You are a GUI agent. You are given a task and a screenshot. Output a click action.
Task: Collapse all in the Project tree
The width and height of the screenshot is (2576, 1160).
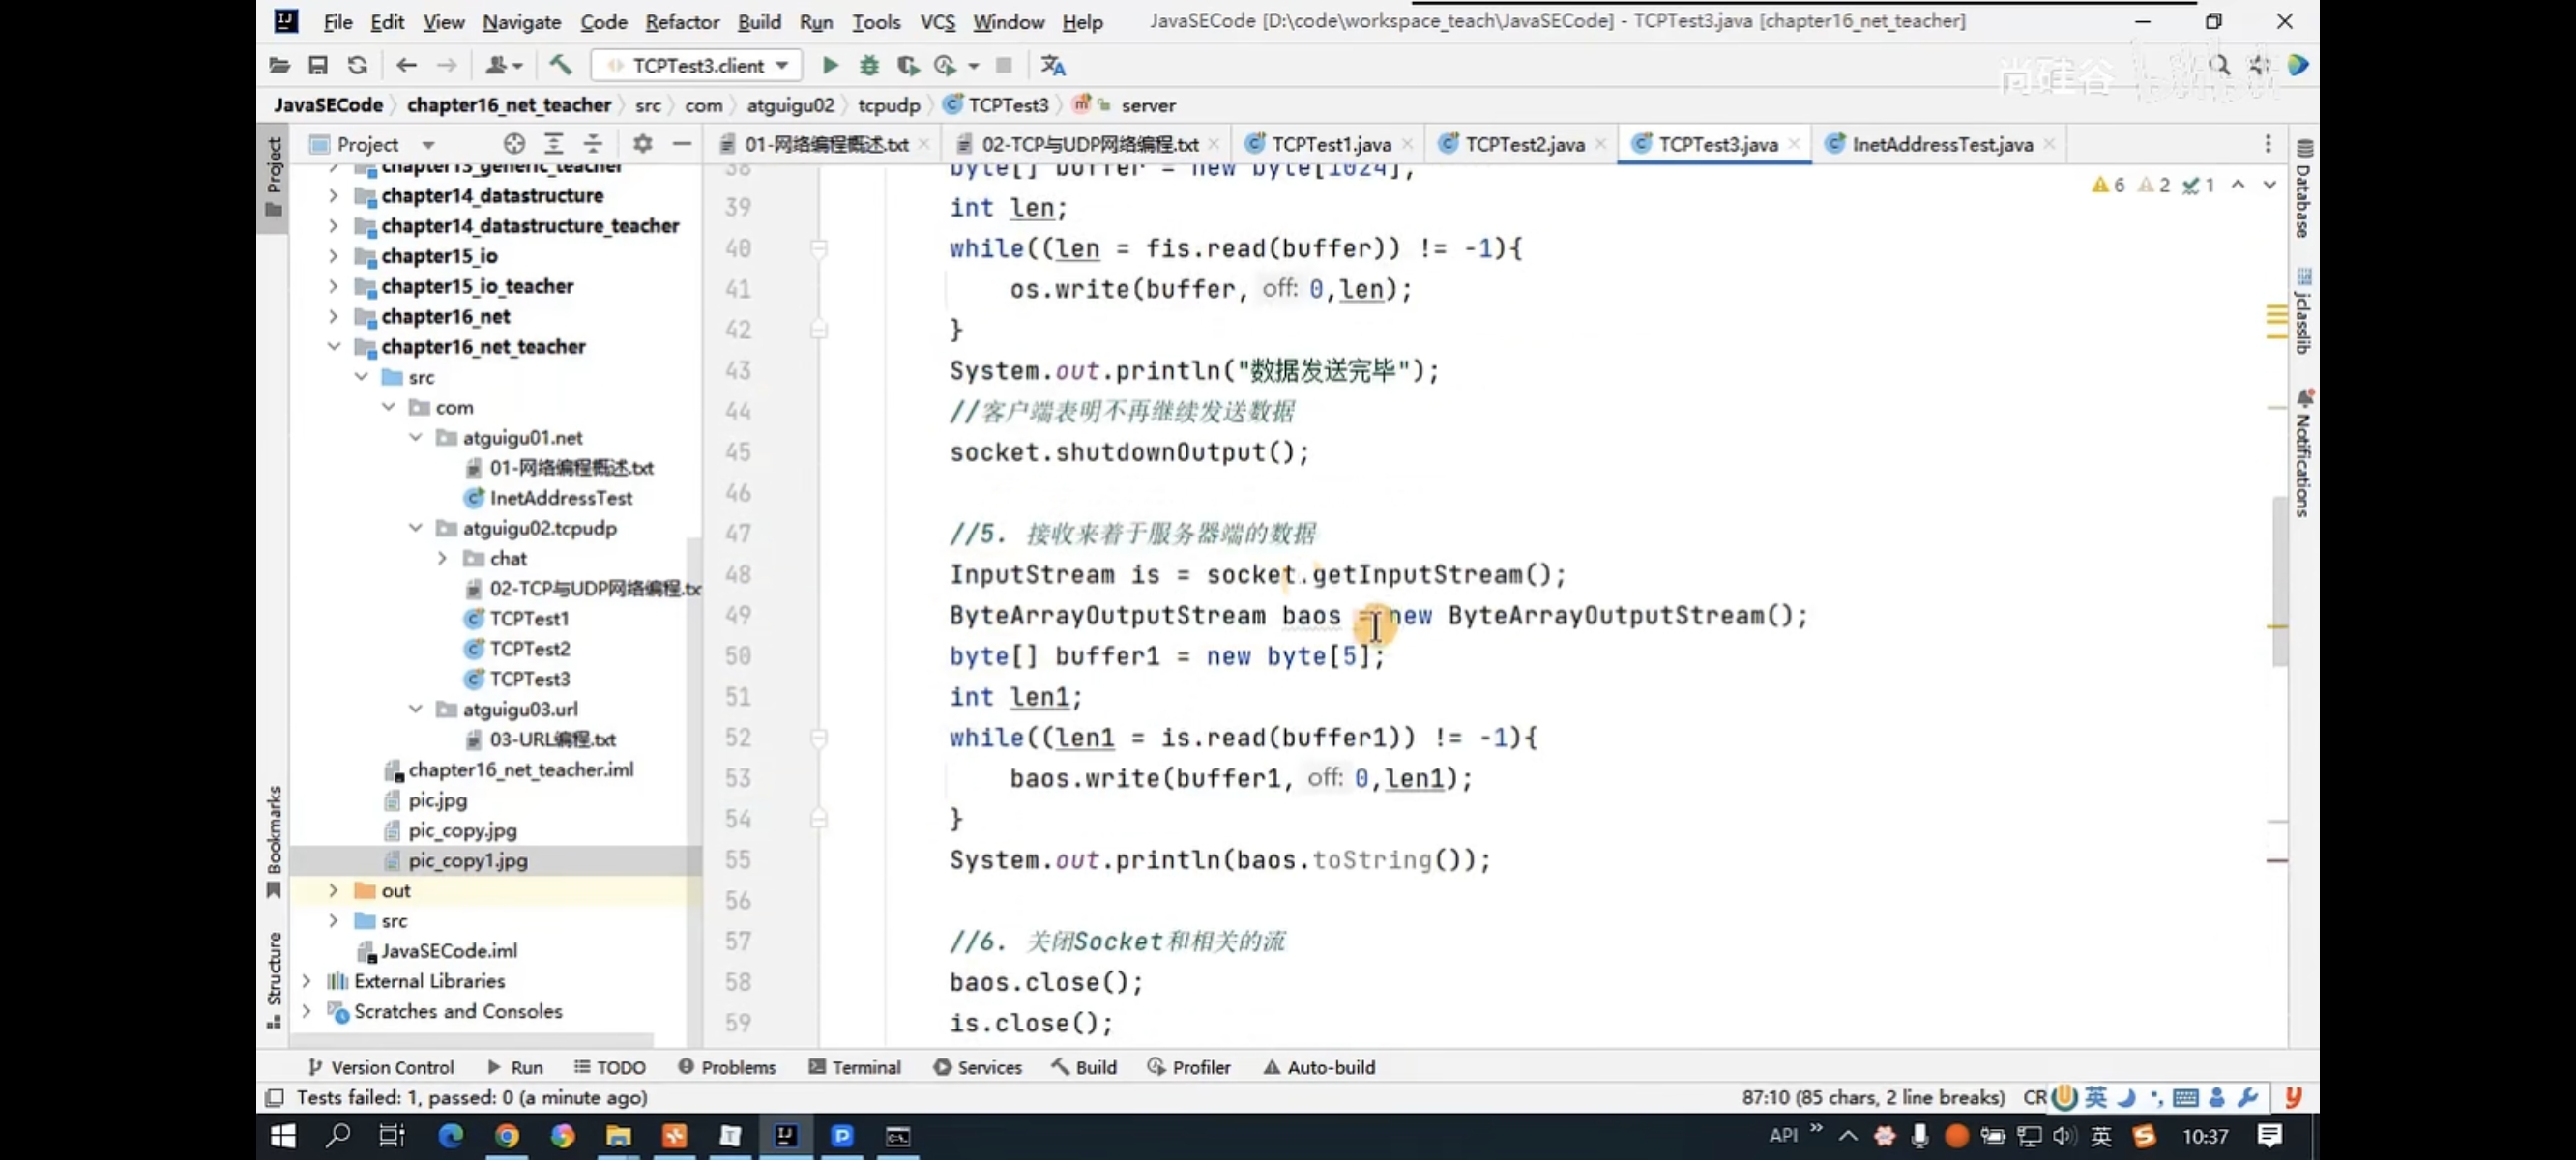tap(593, 144)
